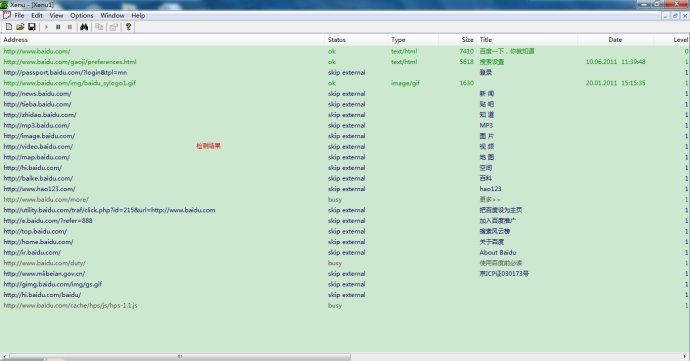
Task: Sort by the Title column header
Action: coord(527,40)
